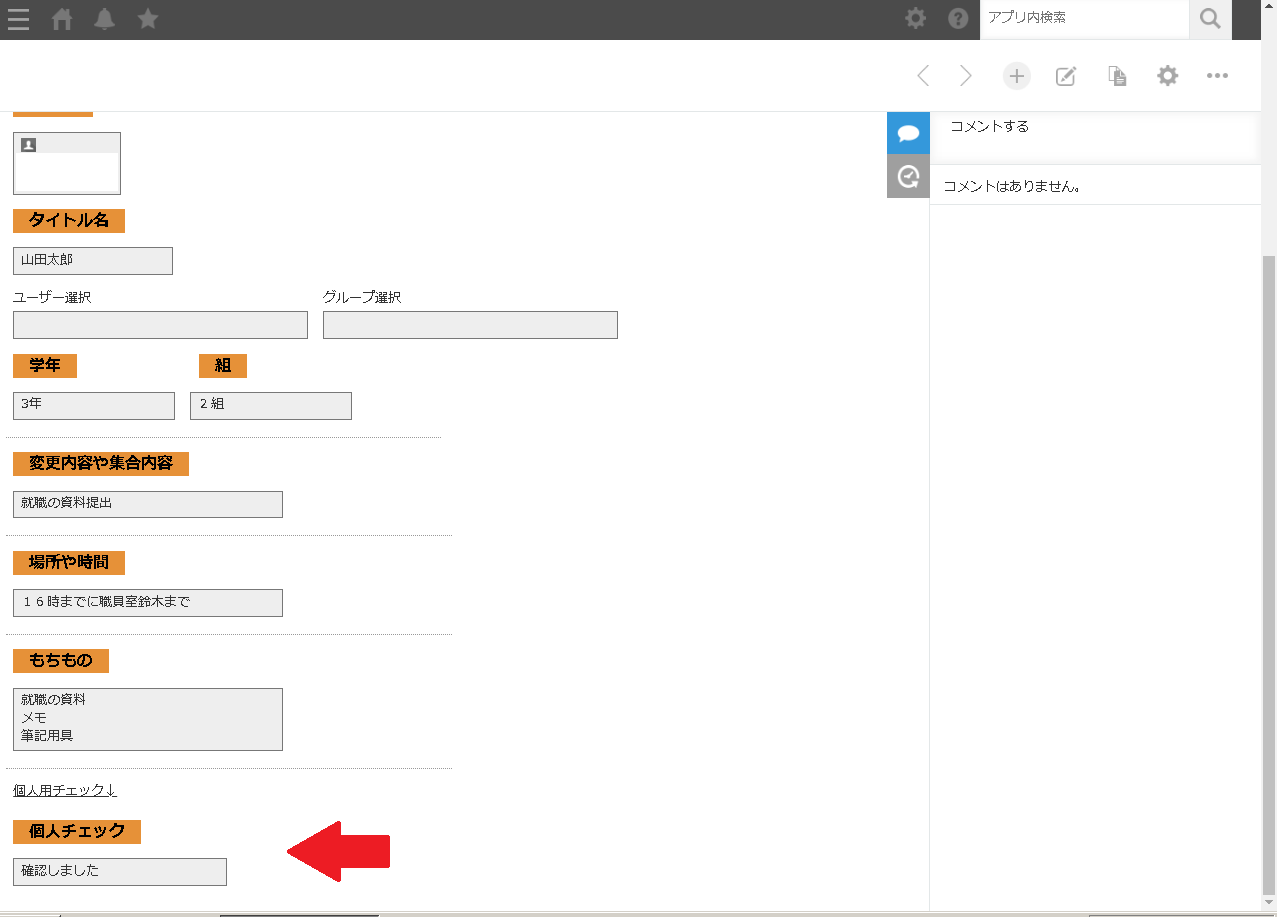Open bookmarks star icon
The height and width of the screenshot is (917, 1277).
pyautogui.click(x=148, y=18)
